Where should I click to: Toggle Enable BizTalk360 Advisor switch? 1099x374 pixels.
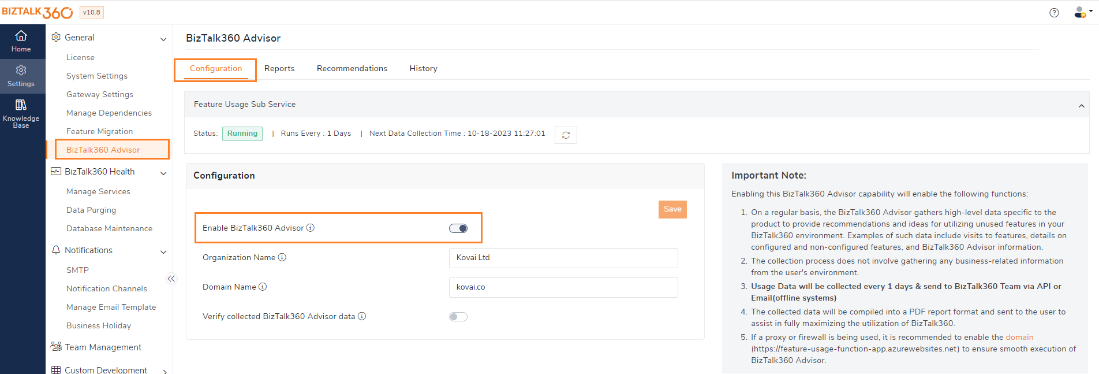click(458, 228)
